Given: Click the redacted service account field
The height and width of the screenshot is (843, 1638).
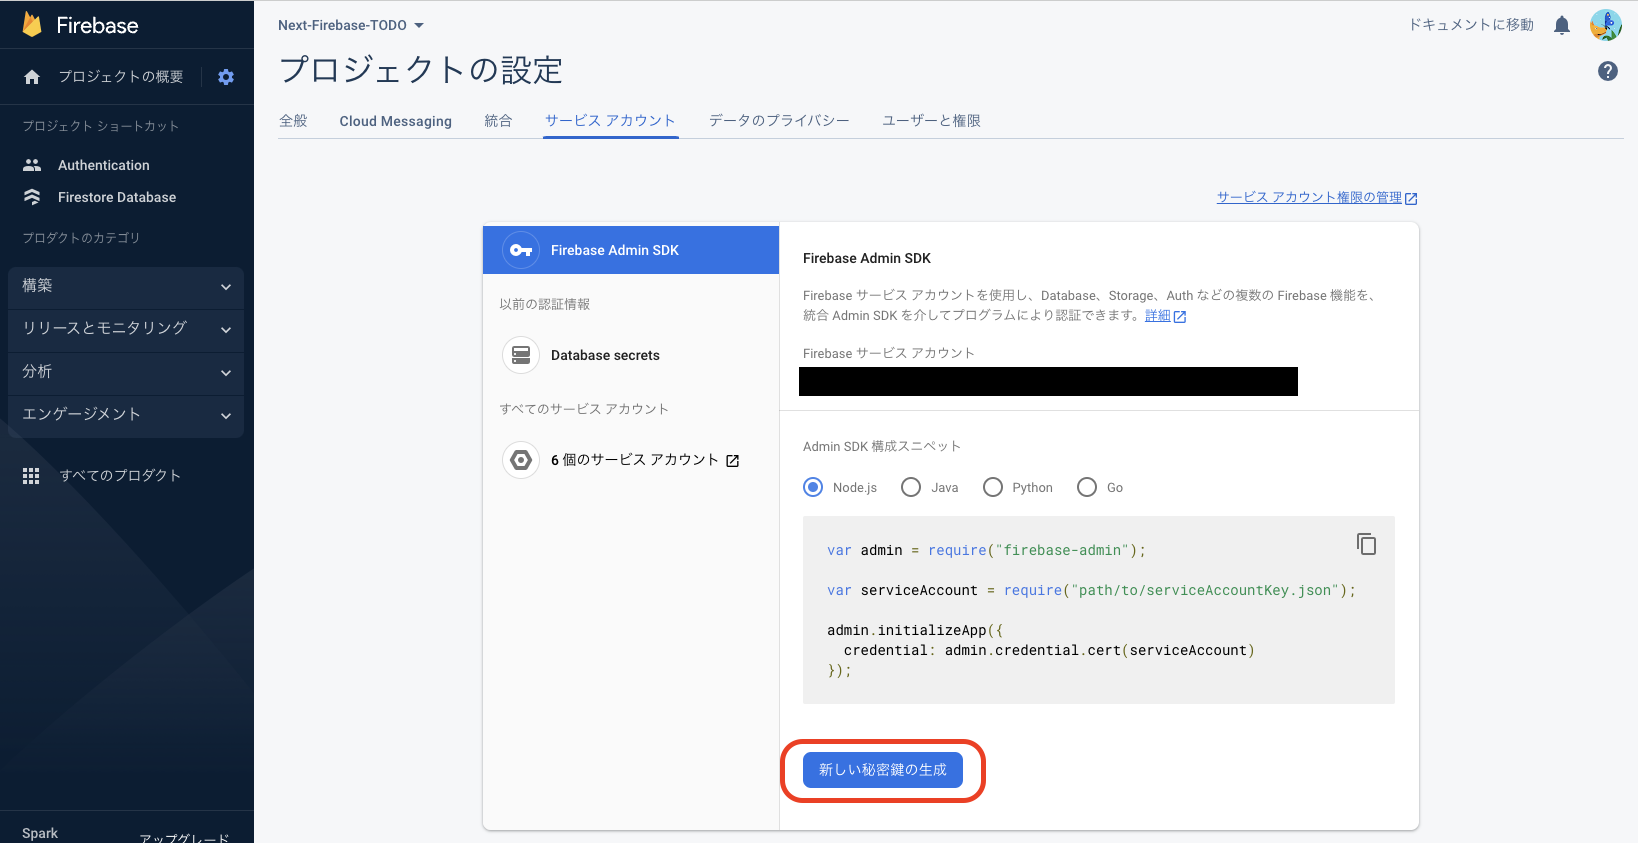Looking at the screenshot, I should pyautogui.click(x=1048, y=381).
